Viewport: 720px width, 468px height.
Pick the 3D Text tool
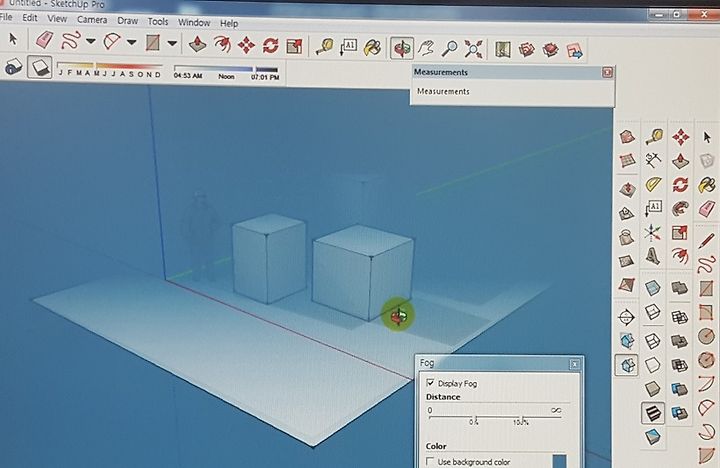(652, 256)
